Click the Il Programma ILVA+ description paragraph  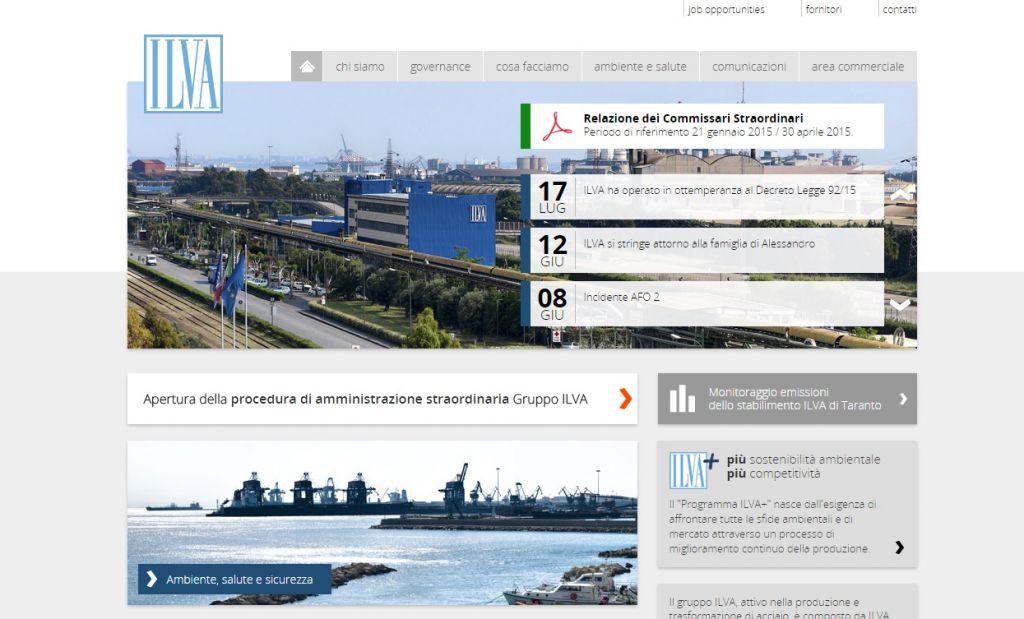[773, 526]
